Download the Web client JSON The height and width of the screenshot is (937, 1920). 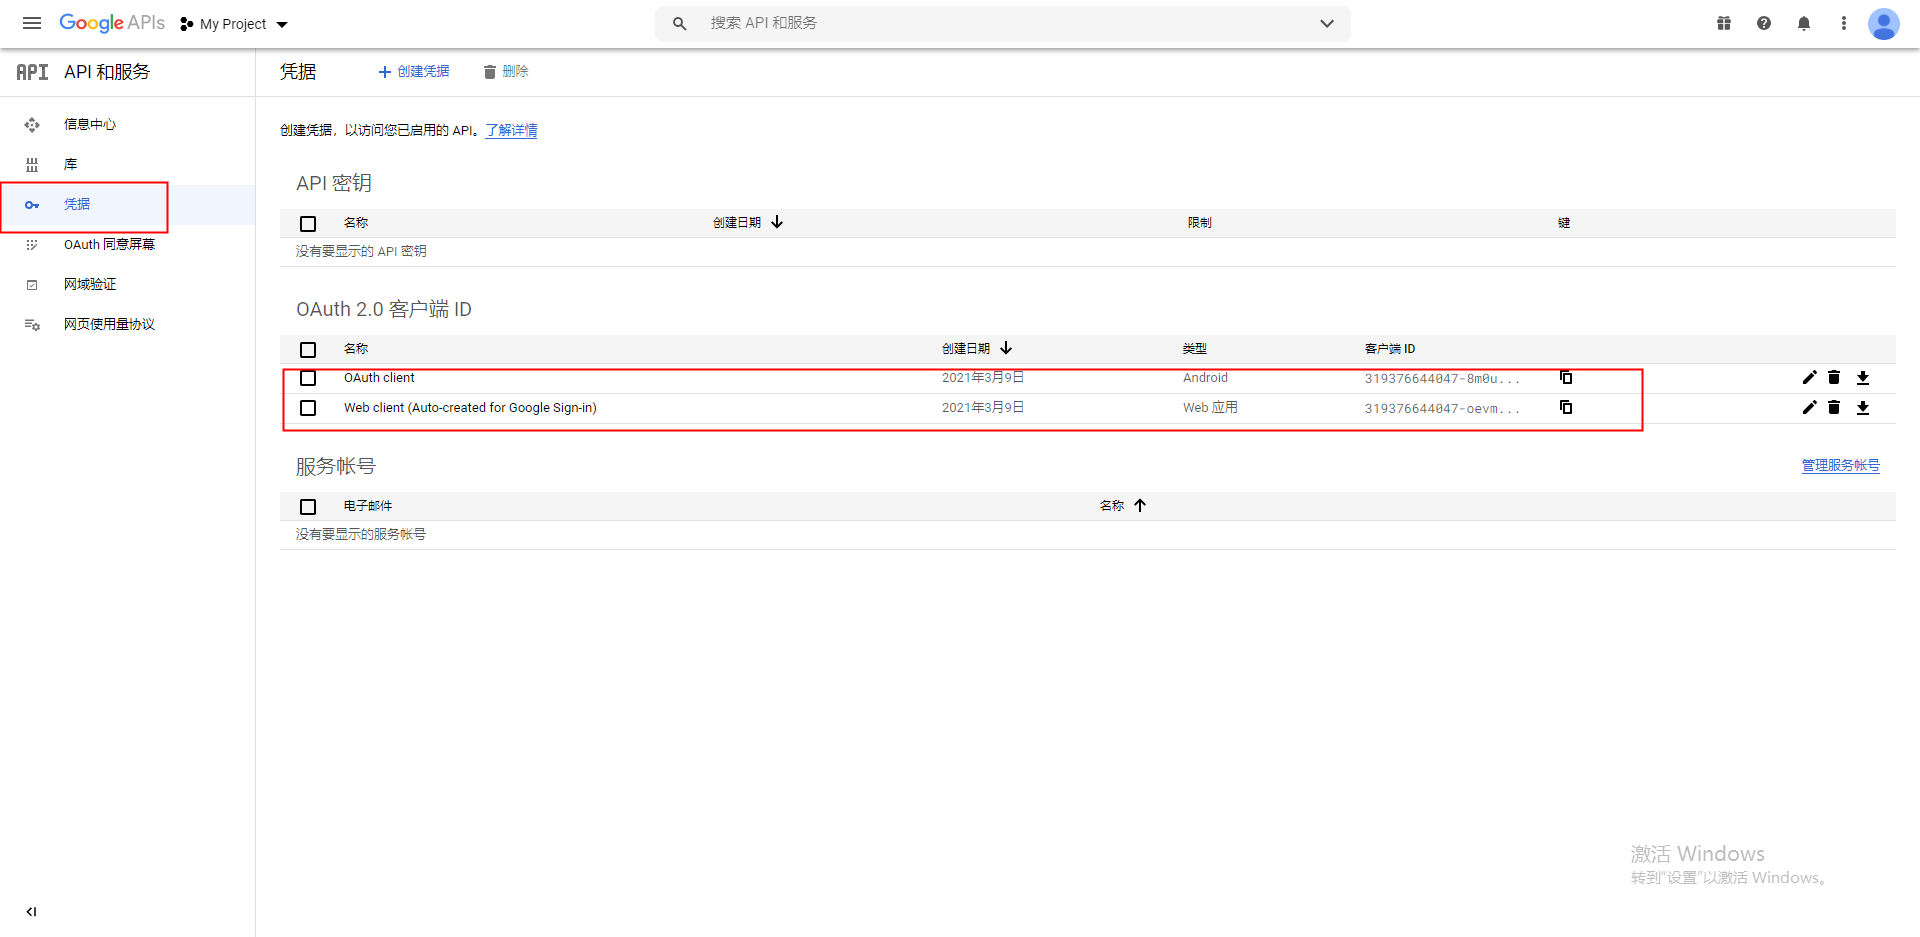[1864, 407]
